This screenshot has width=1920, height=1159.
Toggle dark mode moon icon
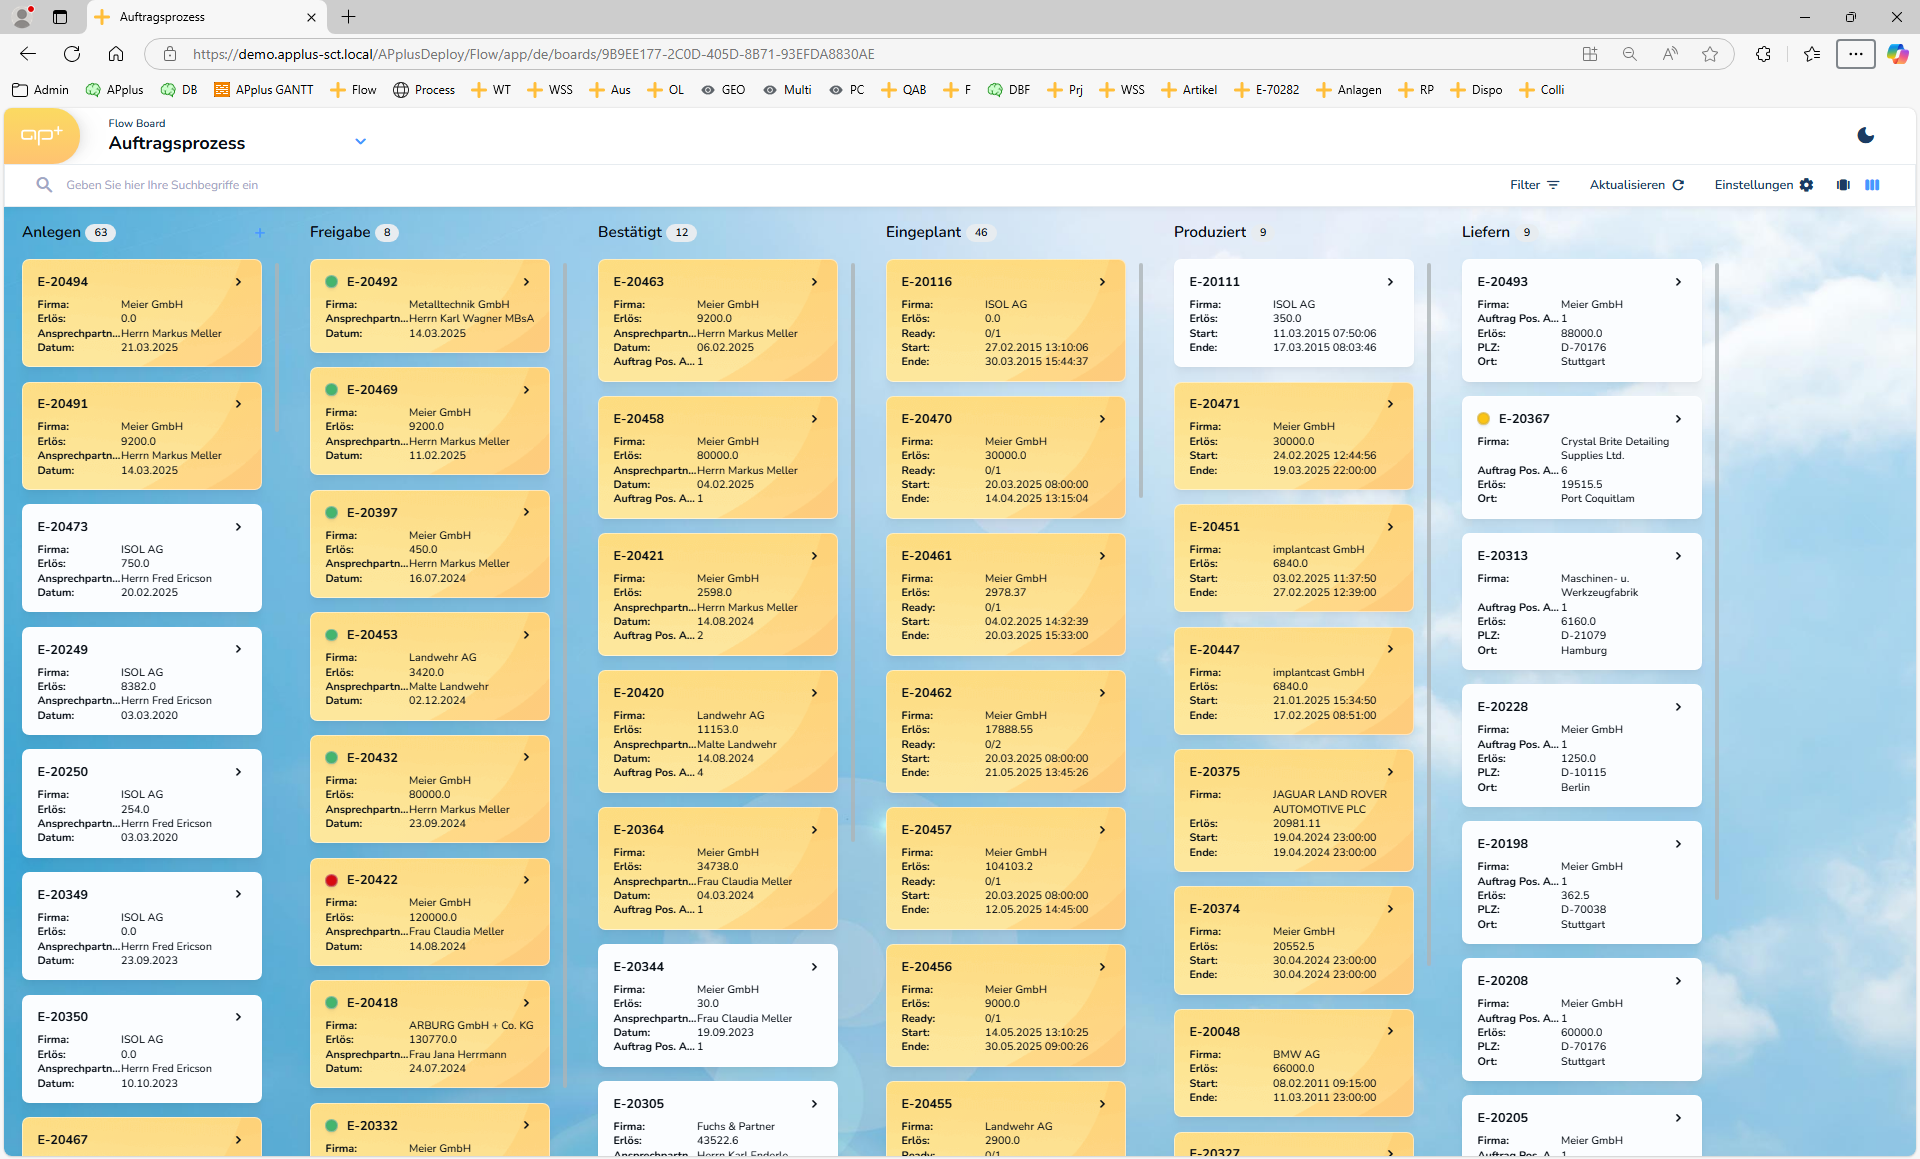1865,135
